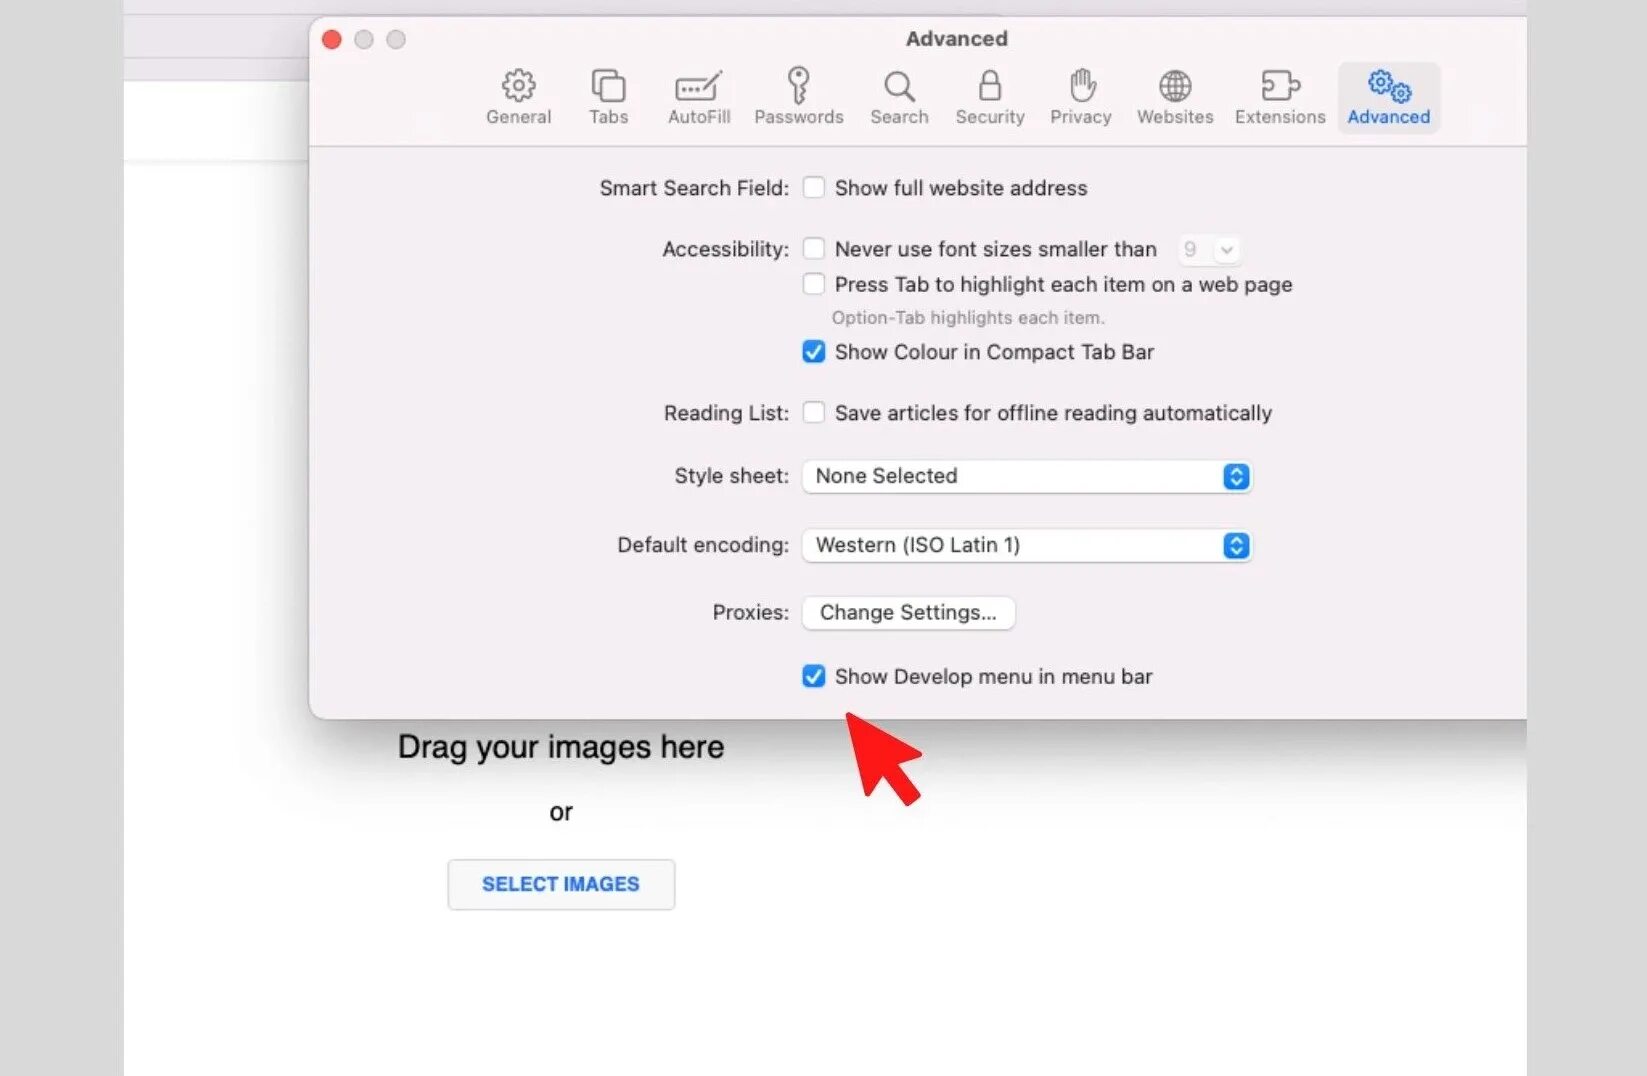Select the Advanced preferences pane
Viewport: 1647px width, 1076px height.
(x=1388, y=97)
